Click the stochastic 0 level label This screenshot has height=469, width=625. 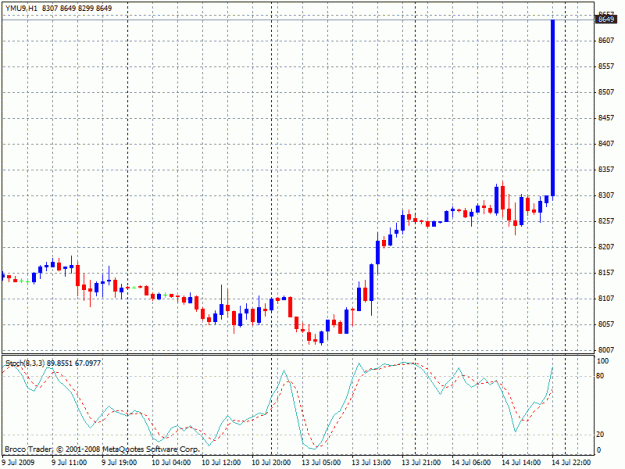[599, 450]
